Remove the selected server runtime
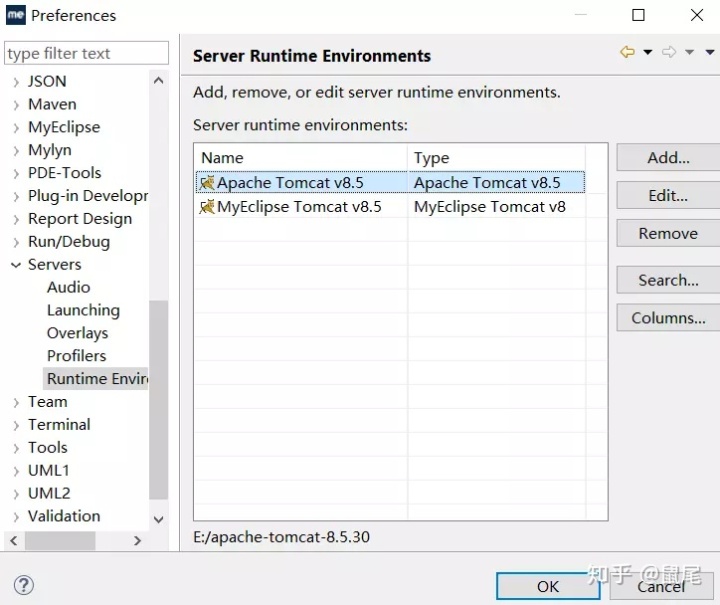The width and height of the screenshot is (720, 605). [668, 233]
